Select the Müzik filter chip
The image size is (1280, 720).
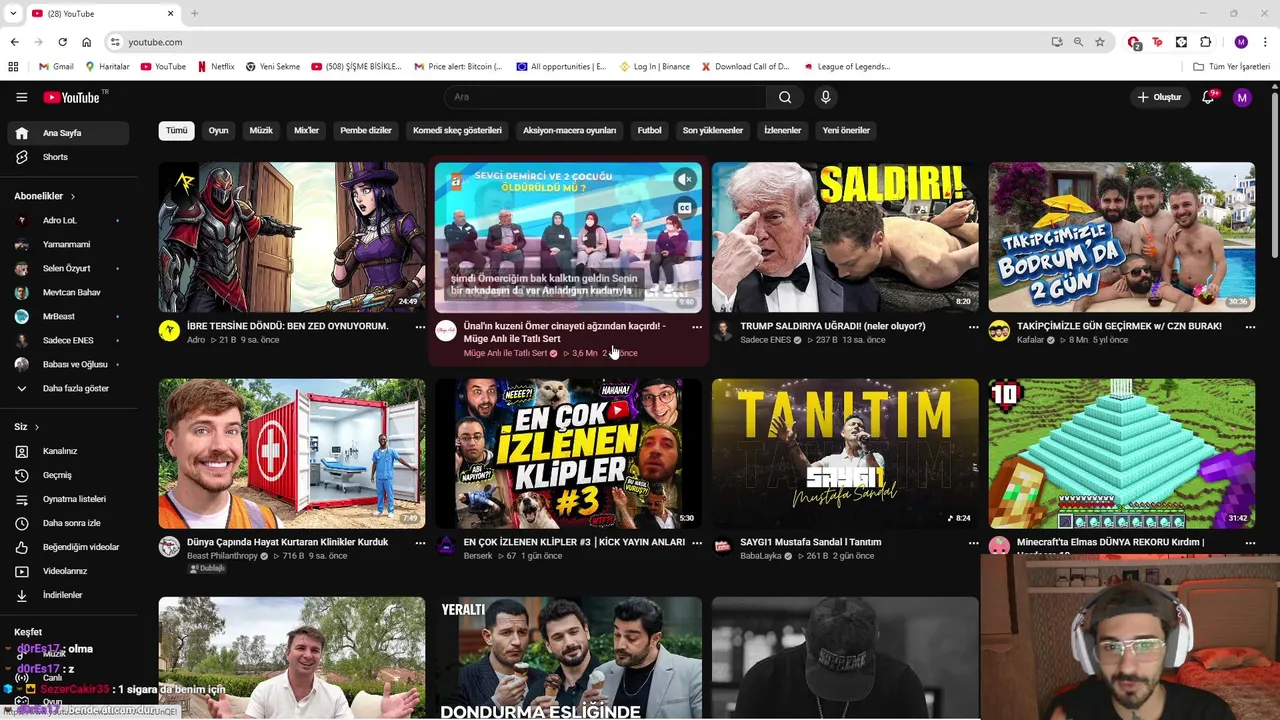point(261,130)
